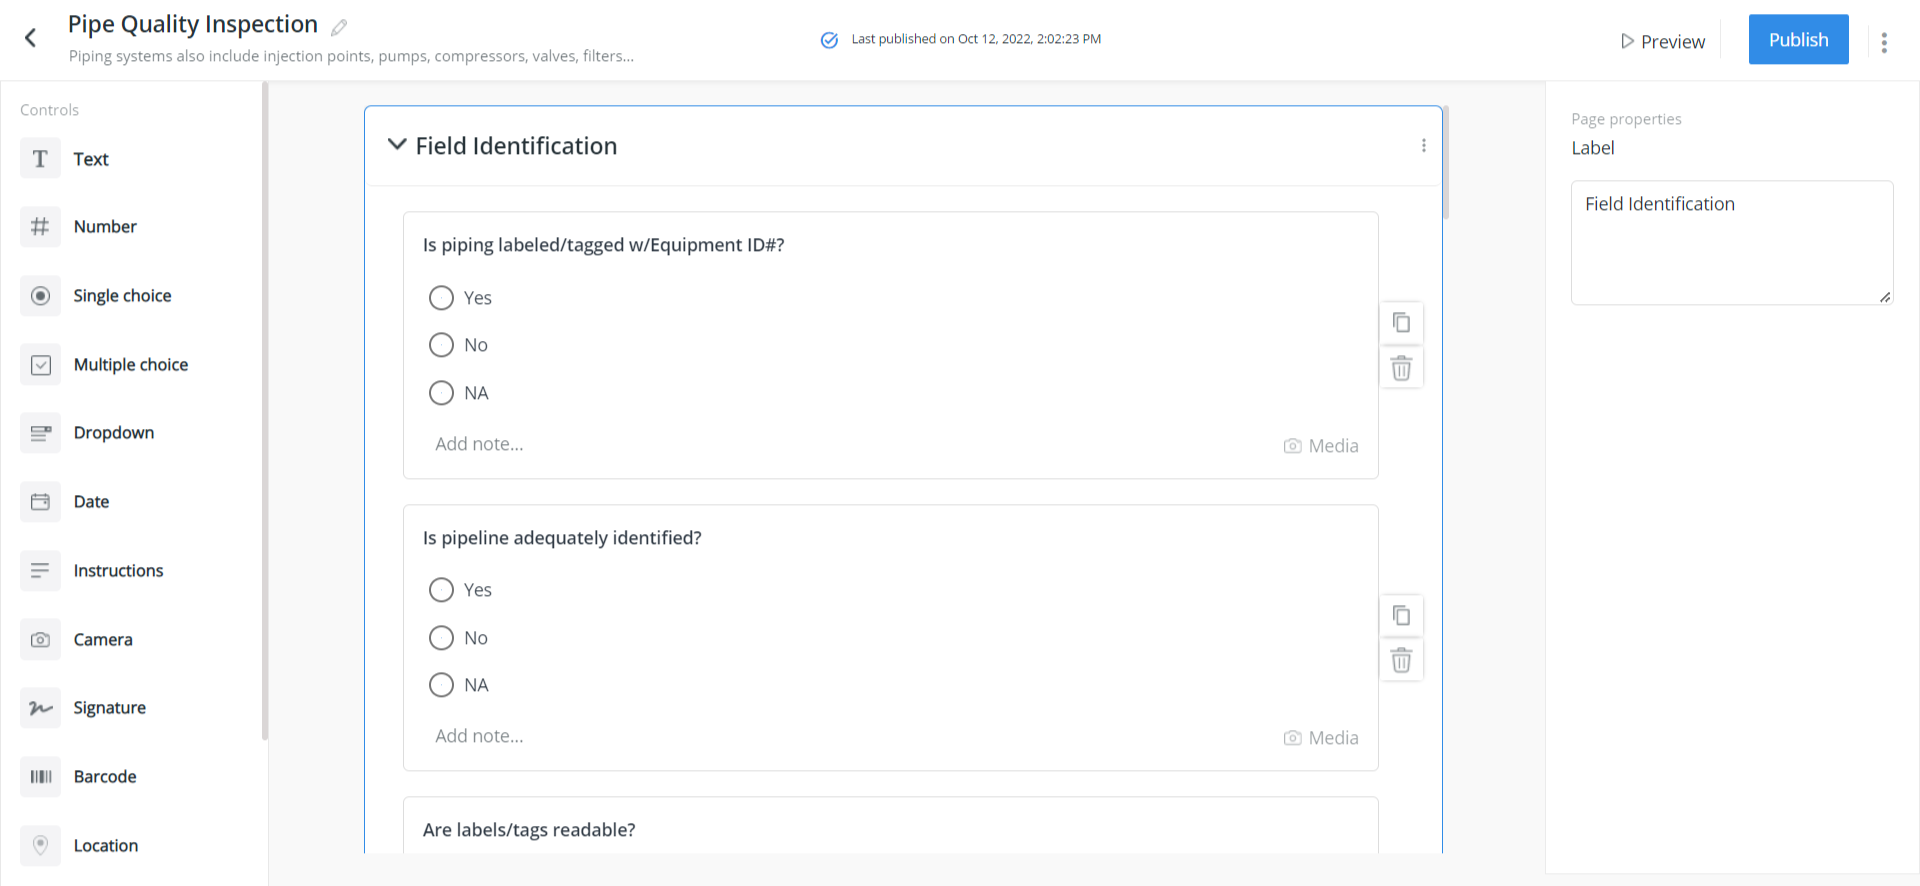Viewport: 1920px width, 886px height.
Task: Publish the inspection form
Action: tap(1797, 40)
